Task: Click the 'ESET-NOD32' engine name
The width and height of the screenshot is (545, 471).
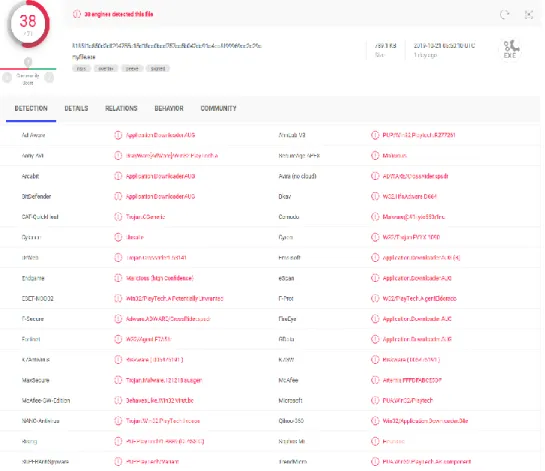Action: [x=38, y=299]
